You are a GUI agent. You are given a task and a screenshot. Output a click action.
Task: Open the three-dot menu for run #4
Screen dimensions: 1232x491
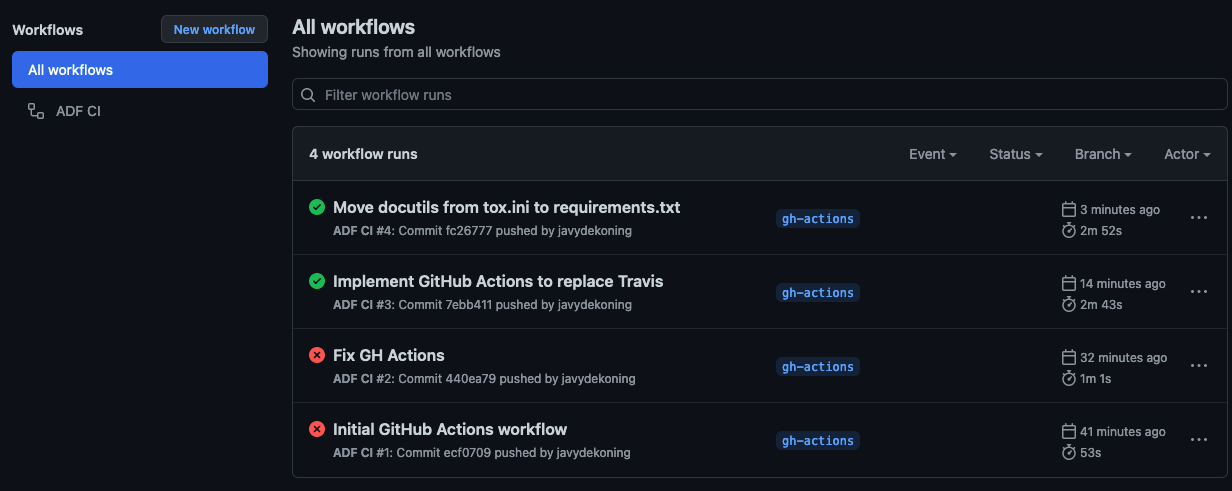click(1198, 218)
